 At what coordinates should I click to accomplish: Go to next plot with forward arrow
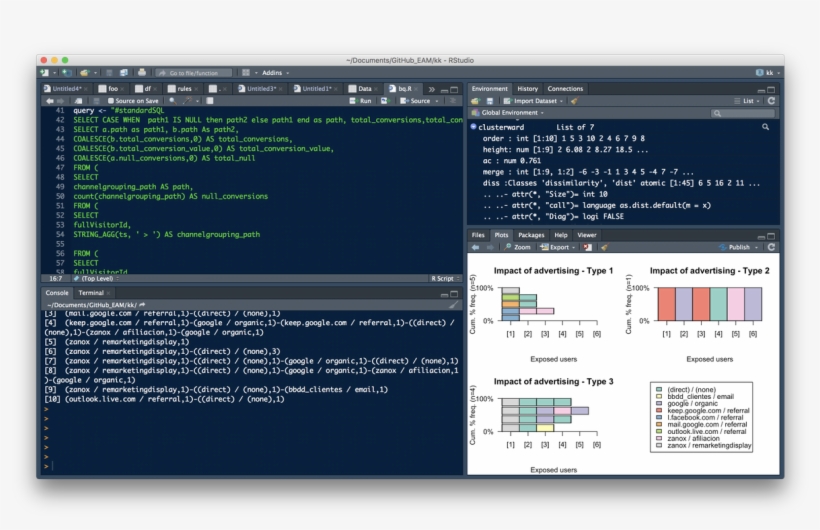pos(490,247)
